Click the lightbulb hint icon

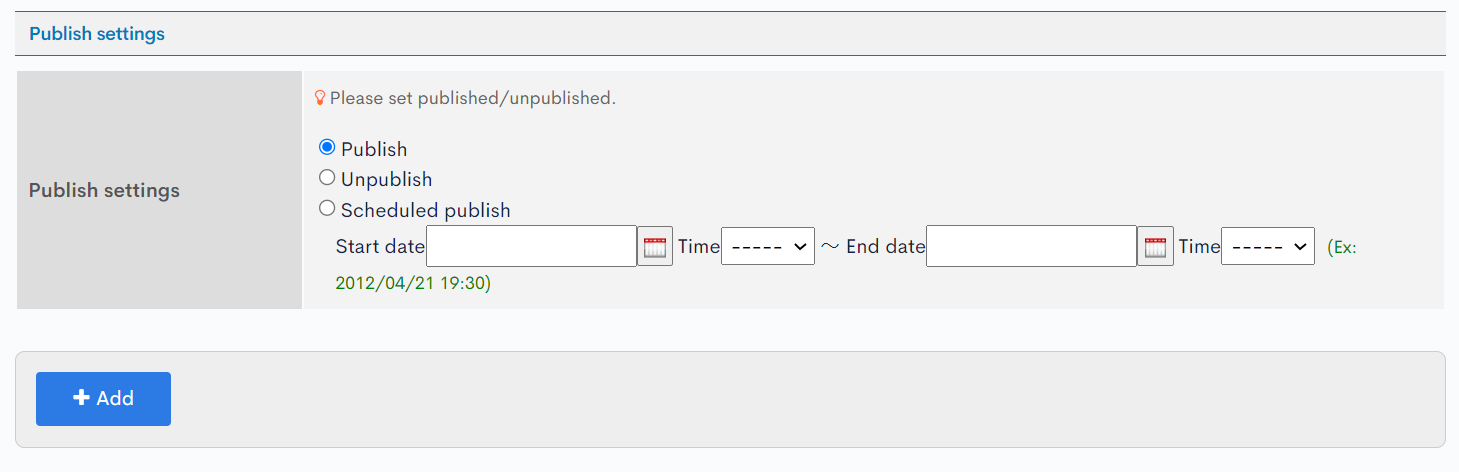(x=320, y=98)
